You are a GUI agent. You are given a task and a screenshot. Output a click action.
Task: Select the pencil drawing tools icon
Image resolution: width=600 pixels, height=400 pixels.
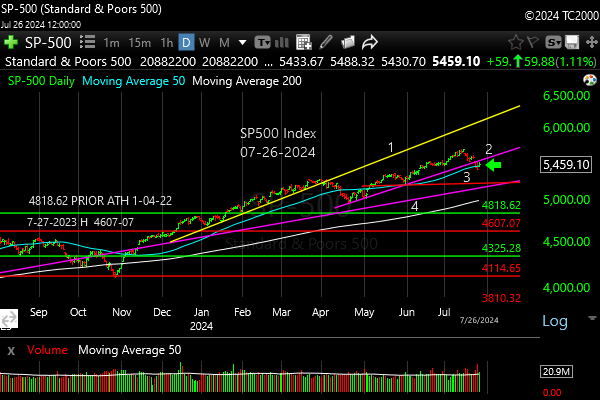[x=326, y=42]
